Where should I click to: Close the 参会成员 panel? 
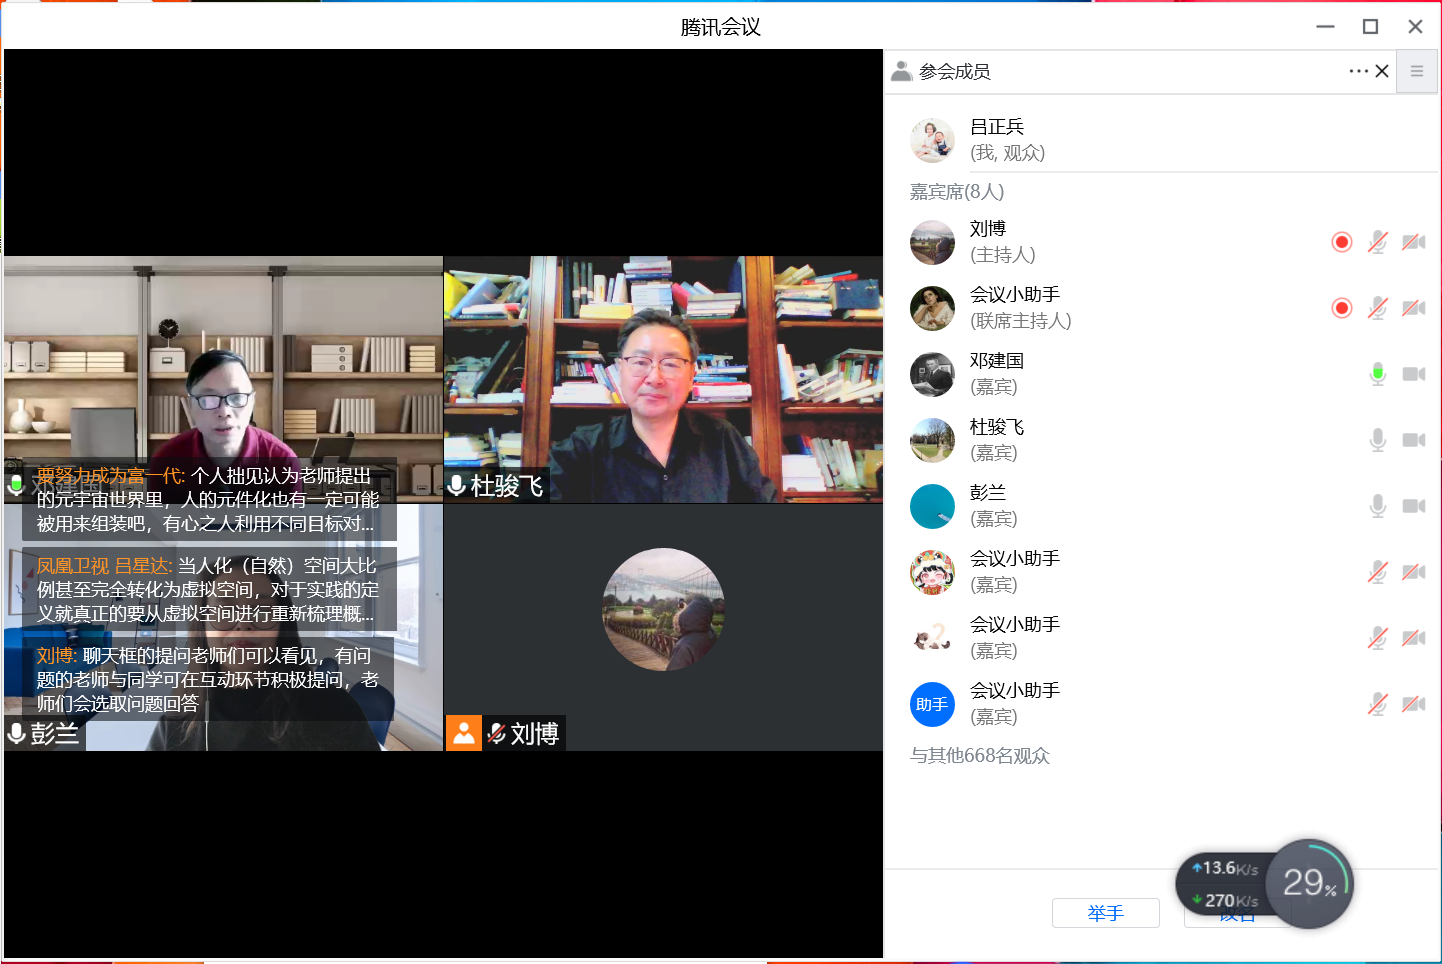pos(1382,71)
